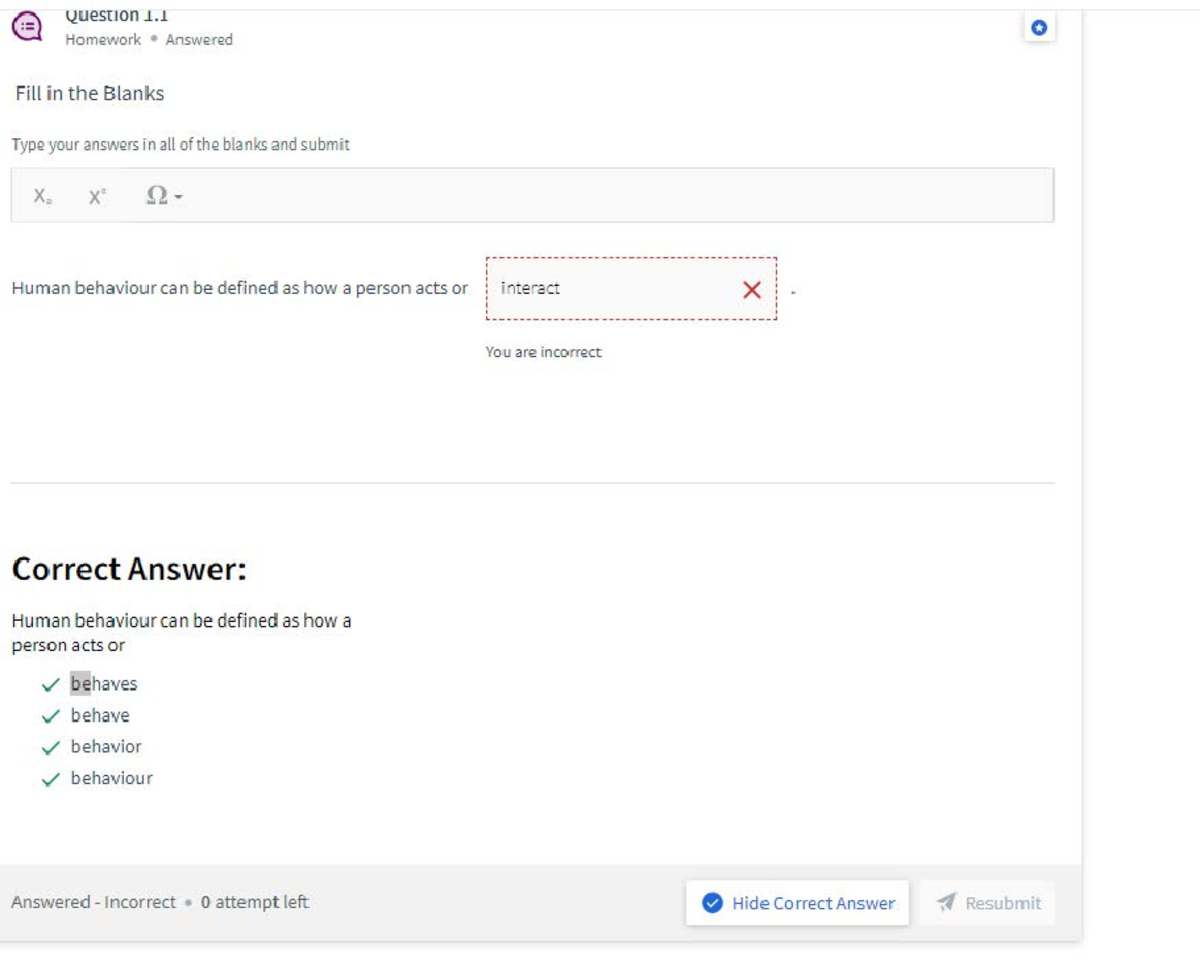Select the subscript formatting tool
This screenshot has width=1200, height=962.
pyautogui.click(x=42, y=196)
